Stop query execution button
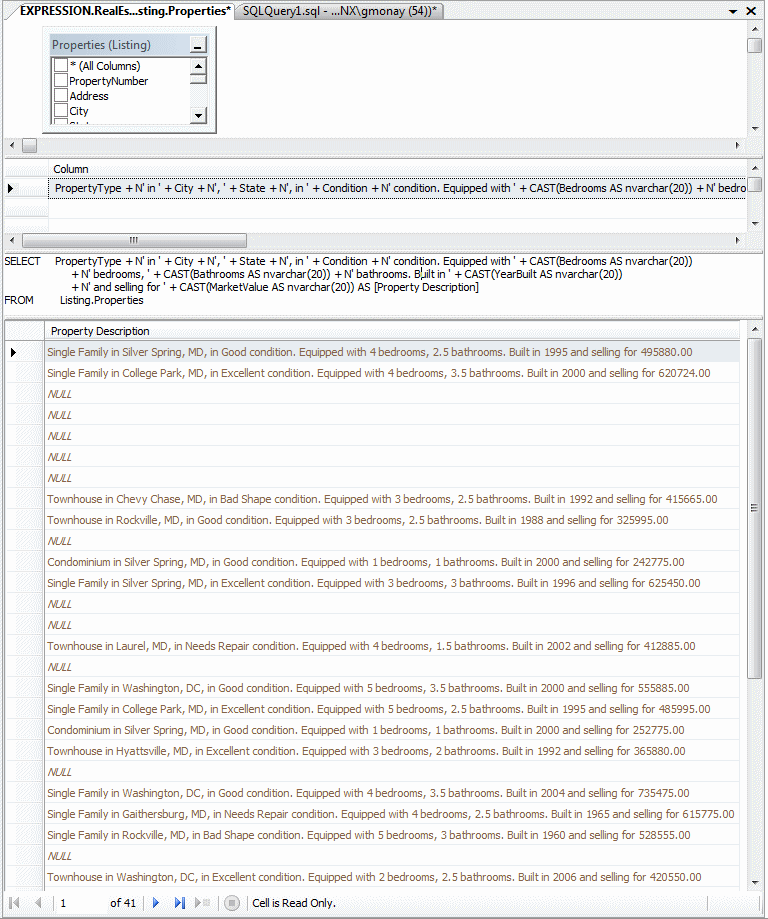This screenshot has height=919, width=768. (232, 903)
